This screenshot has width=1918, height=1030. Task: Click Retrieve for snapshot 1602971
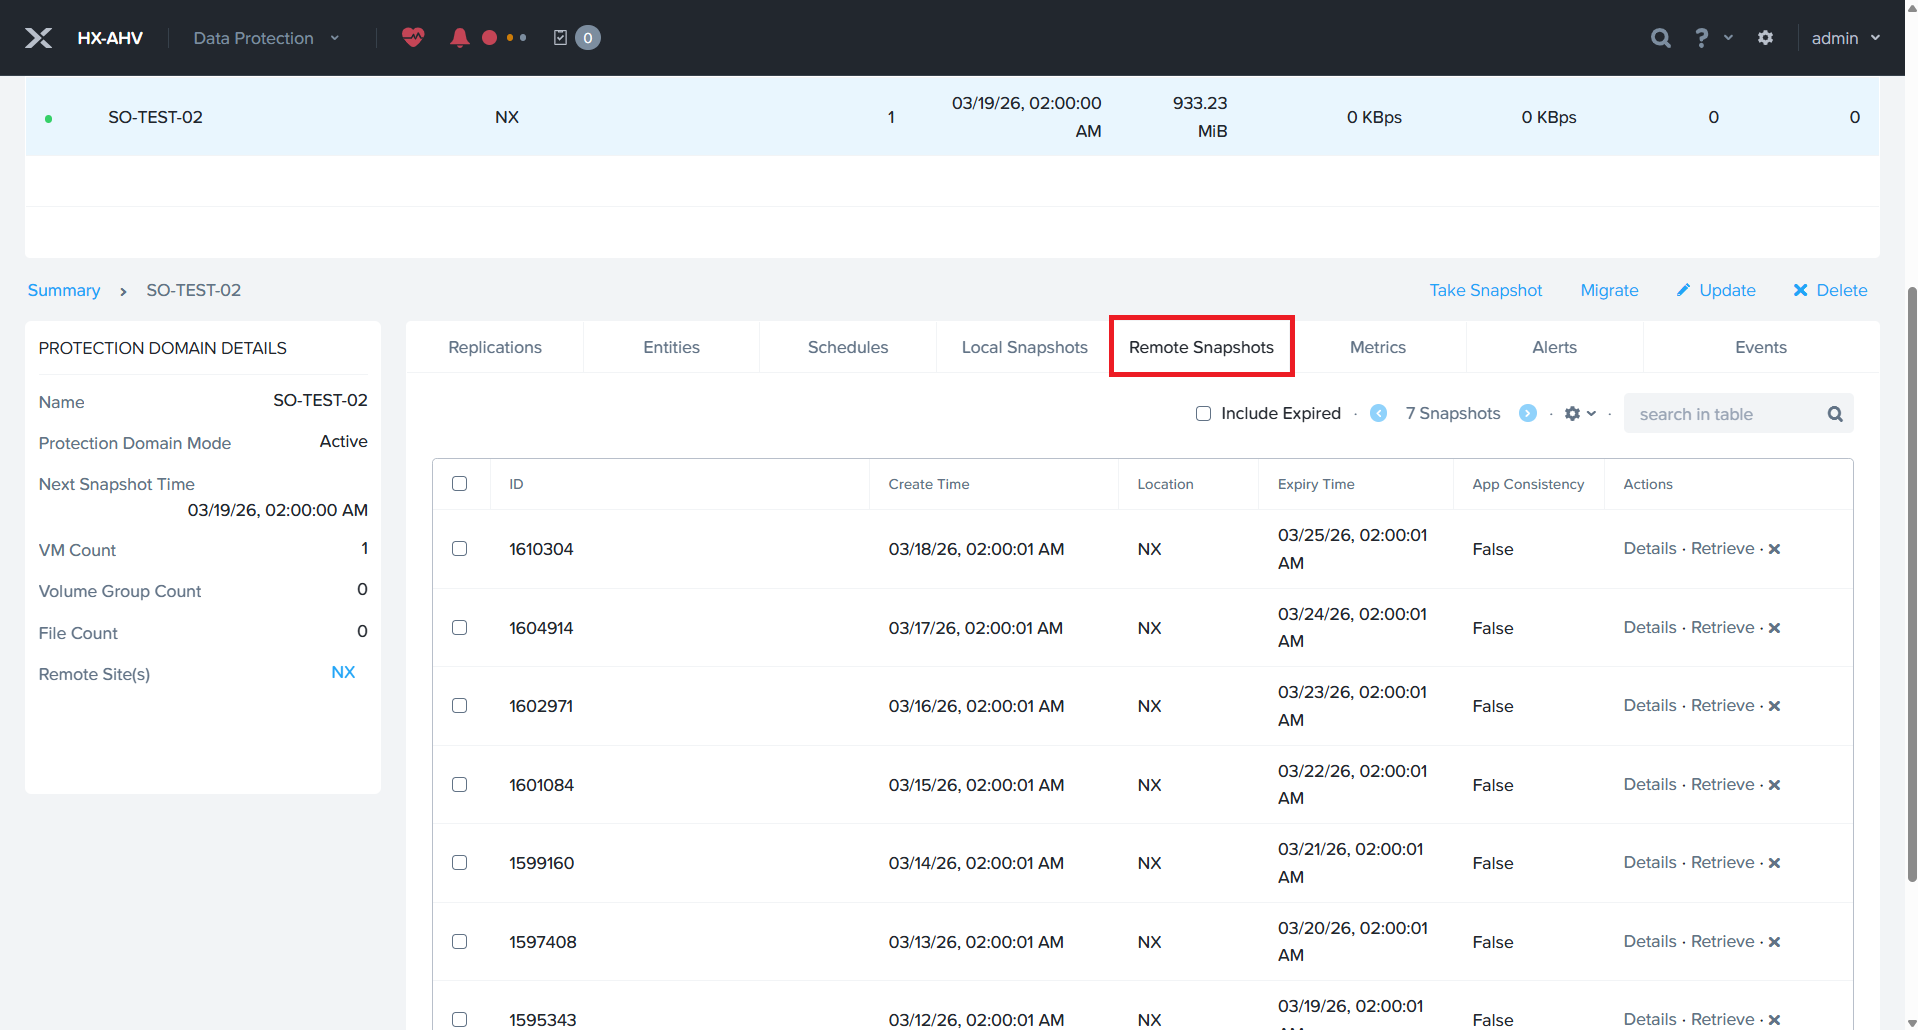point(1722,706)
